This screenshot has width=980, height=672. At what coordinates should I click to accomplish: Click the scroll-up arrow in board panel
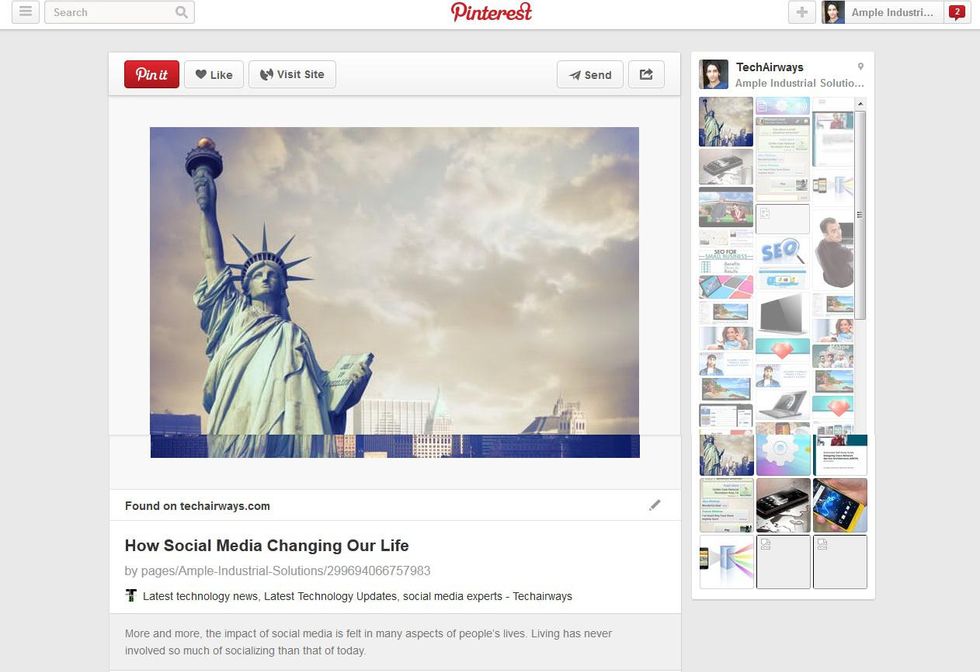[x=860, y=103]
